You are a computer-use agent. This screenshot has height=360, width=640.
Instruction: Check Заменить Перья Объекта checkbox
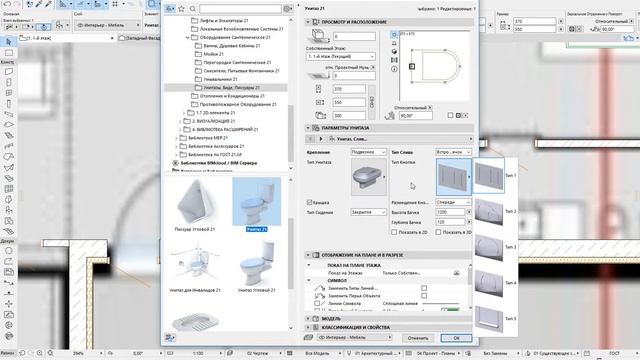[x=424, y=296]
